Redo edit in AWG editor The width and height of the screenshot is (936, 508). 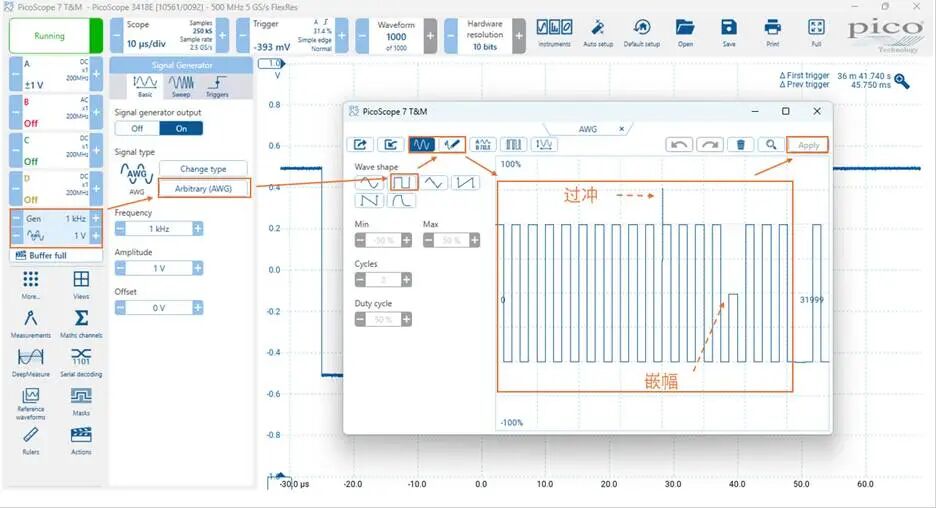tap(710, 144)
